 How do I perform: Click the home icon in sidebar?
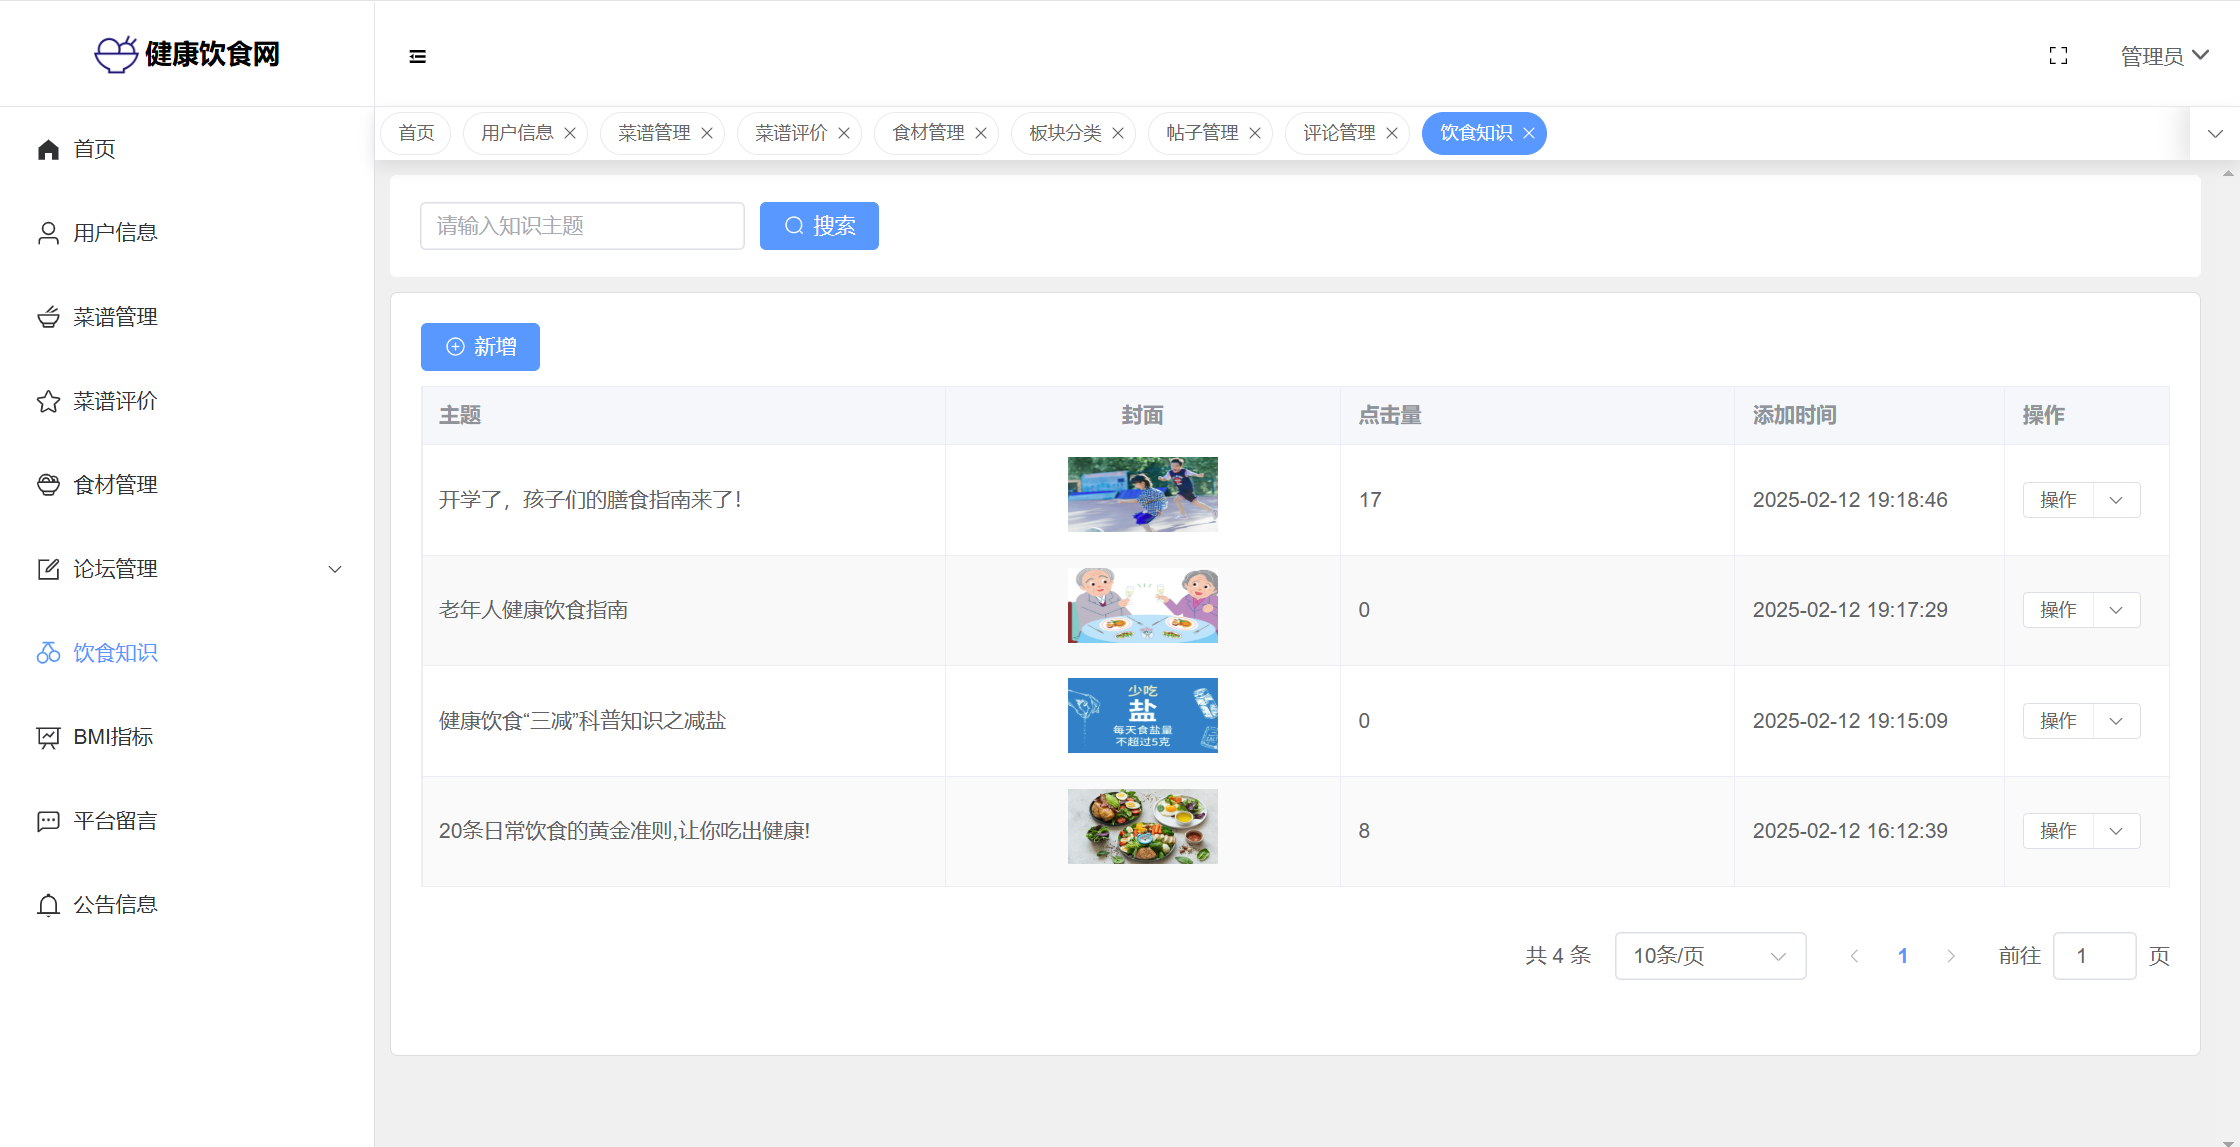(x=48, y=149)
